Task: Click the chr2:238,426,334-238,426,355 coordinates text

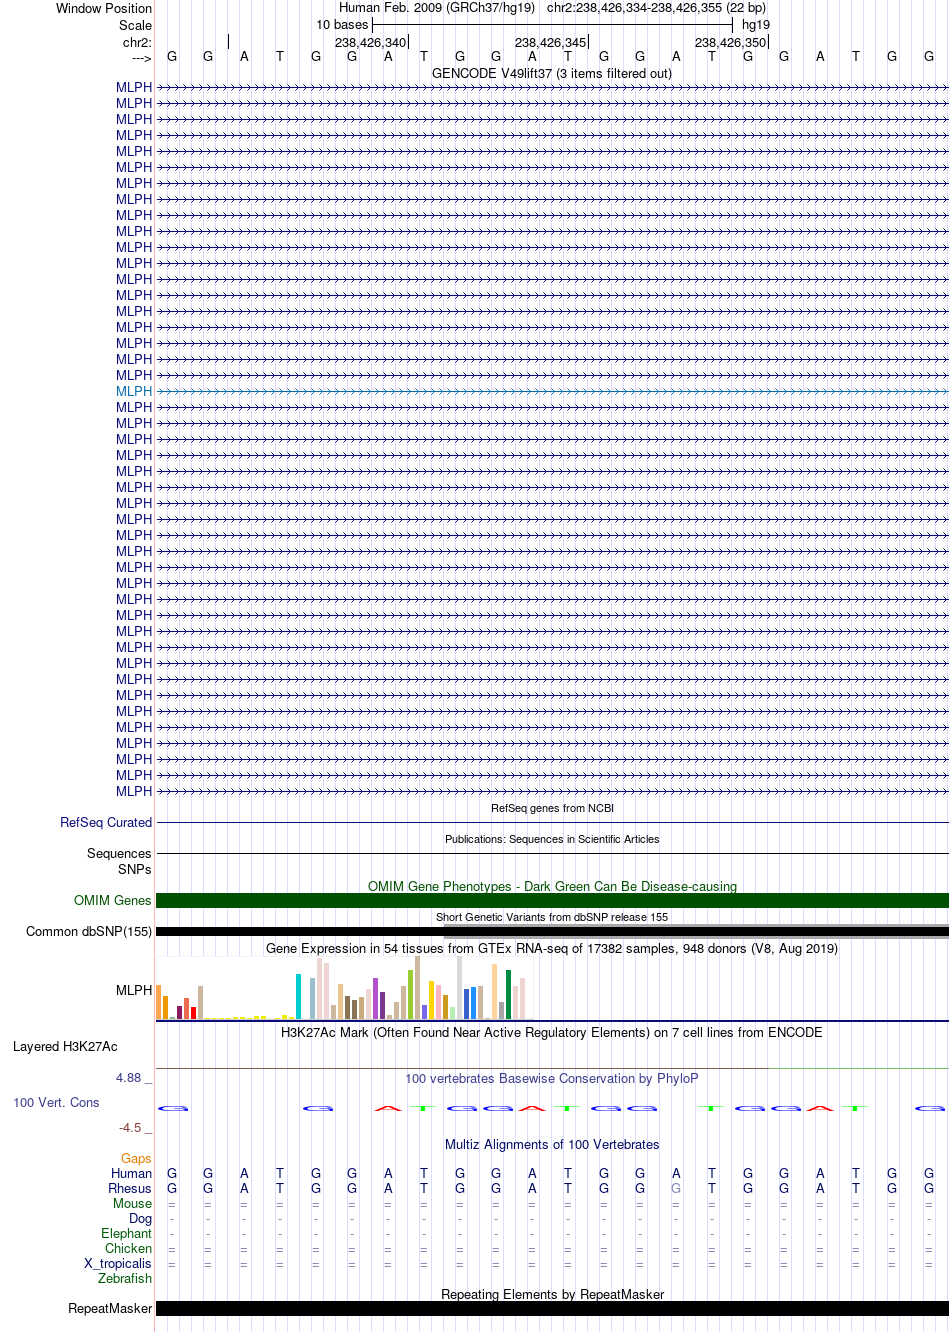Action: tap(656, 7)
